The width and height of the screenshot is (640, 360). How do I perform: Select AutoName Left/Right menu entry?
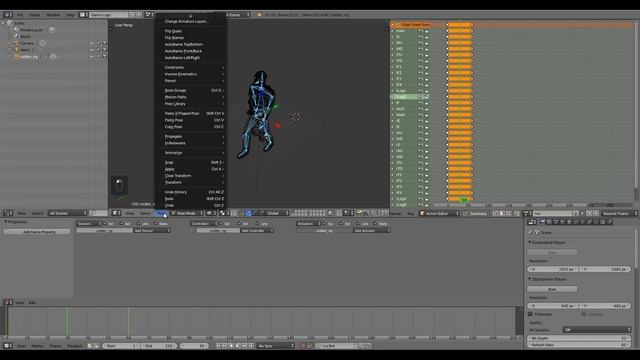point(190,58)
